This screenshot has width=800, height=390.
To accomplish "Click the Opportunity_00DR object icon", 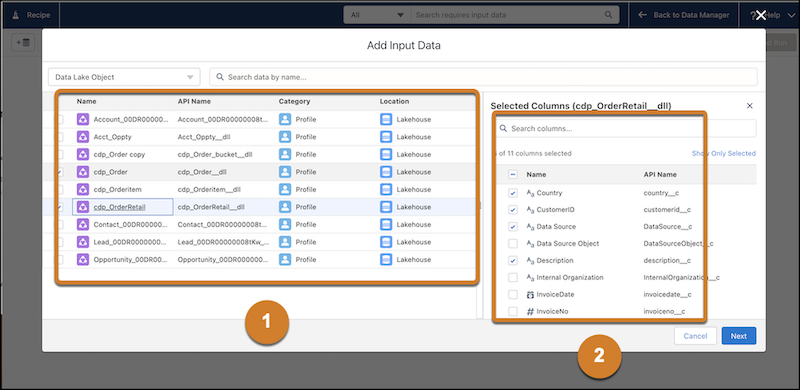I will (x=83, y=259).
